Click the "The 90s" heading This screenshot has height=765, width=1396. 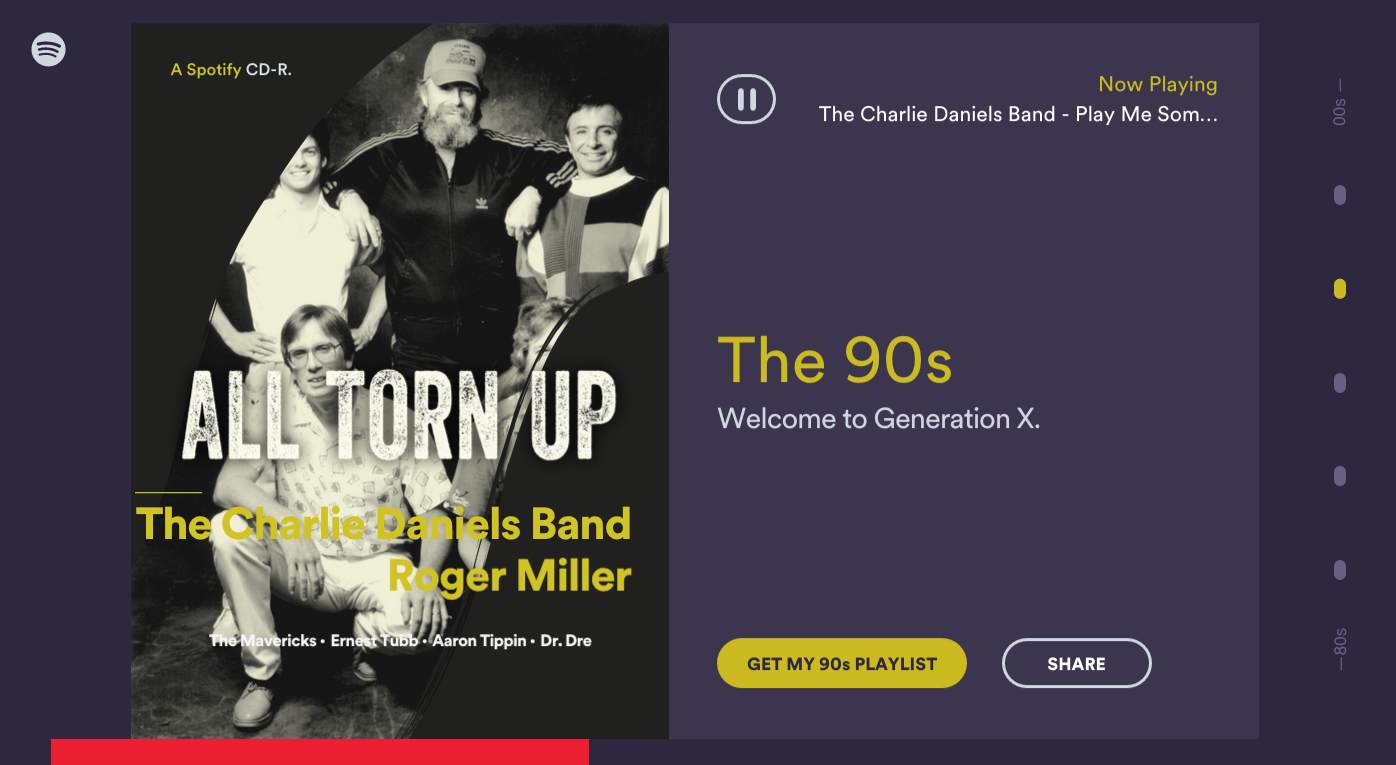point(834,360)
